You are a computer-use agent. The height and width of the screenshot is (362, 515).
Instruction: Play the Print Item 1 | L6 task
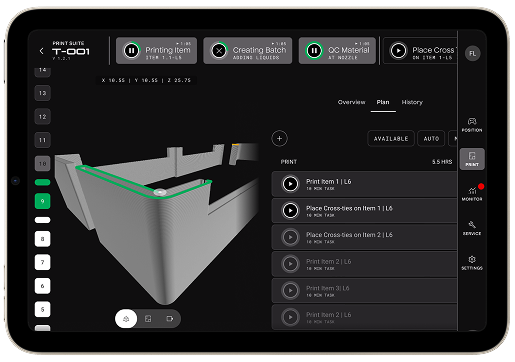(290, 184)
